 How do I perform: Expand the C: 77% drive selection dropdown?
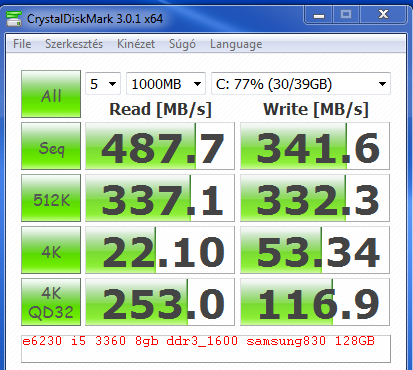(301, 84)
